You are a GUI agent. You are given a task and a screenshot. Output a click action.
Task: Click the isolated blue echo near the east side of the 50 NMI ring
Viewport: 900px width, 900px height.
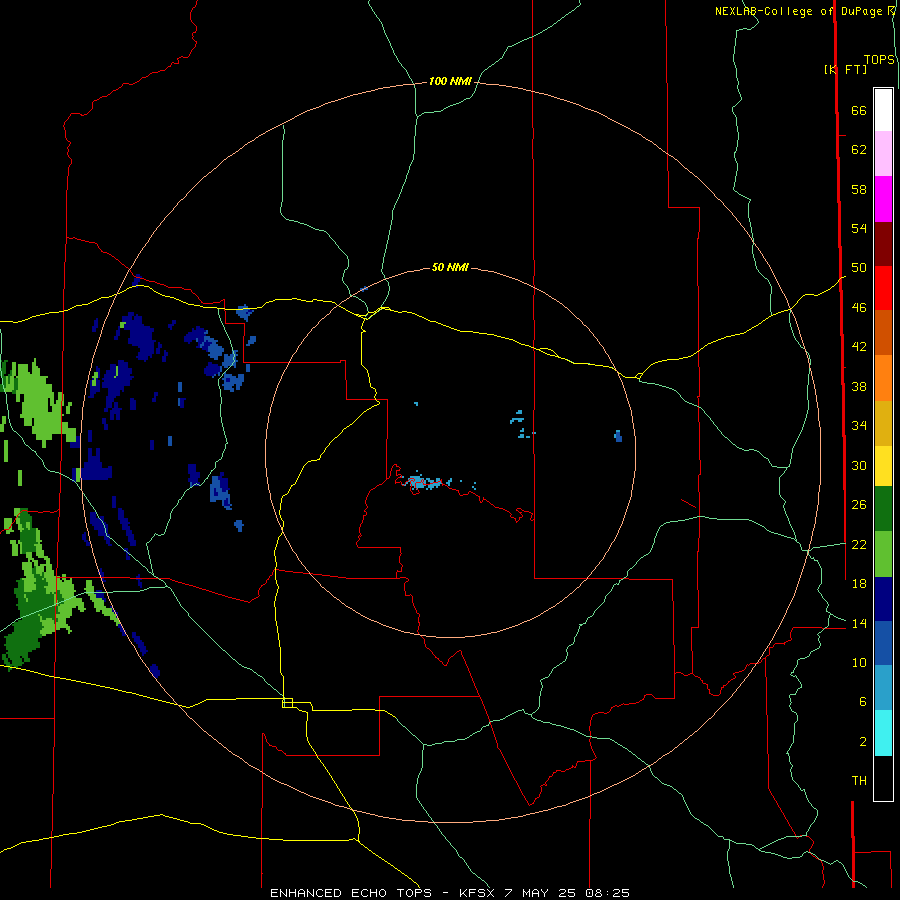[x=618, y=436]
